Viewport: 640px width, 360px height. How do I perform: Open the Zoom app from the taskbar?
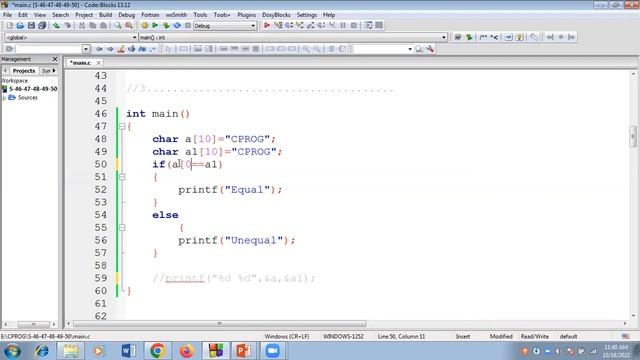pyautogui.click(x=272, y=351)
